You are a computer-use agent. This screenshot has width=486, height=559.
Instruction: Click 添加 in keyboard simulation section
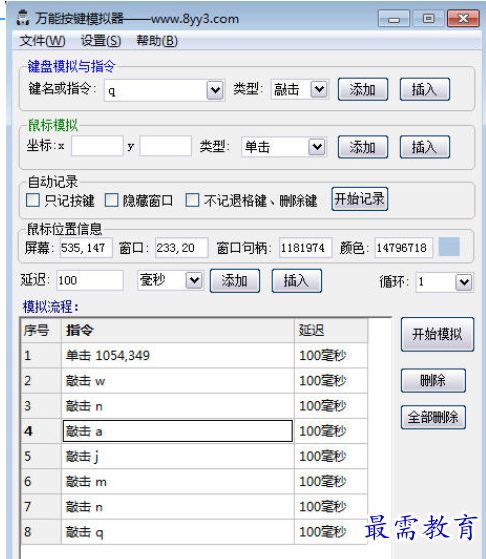(363, 89)
